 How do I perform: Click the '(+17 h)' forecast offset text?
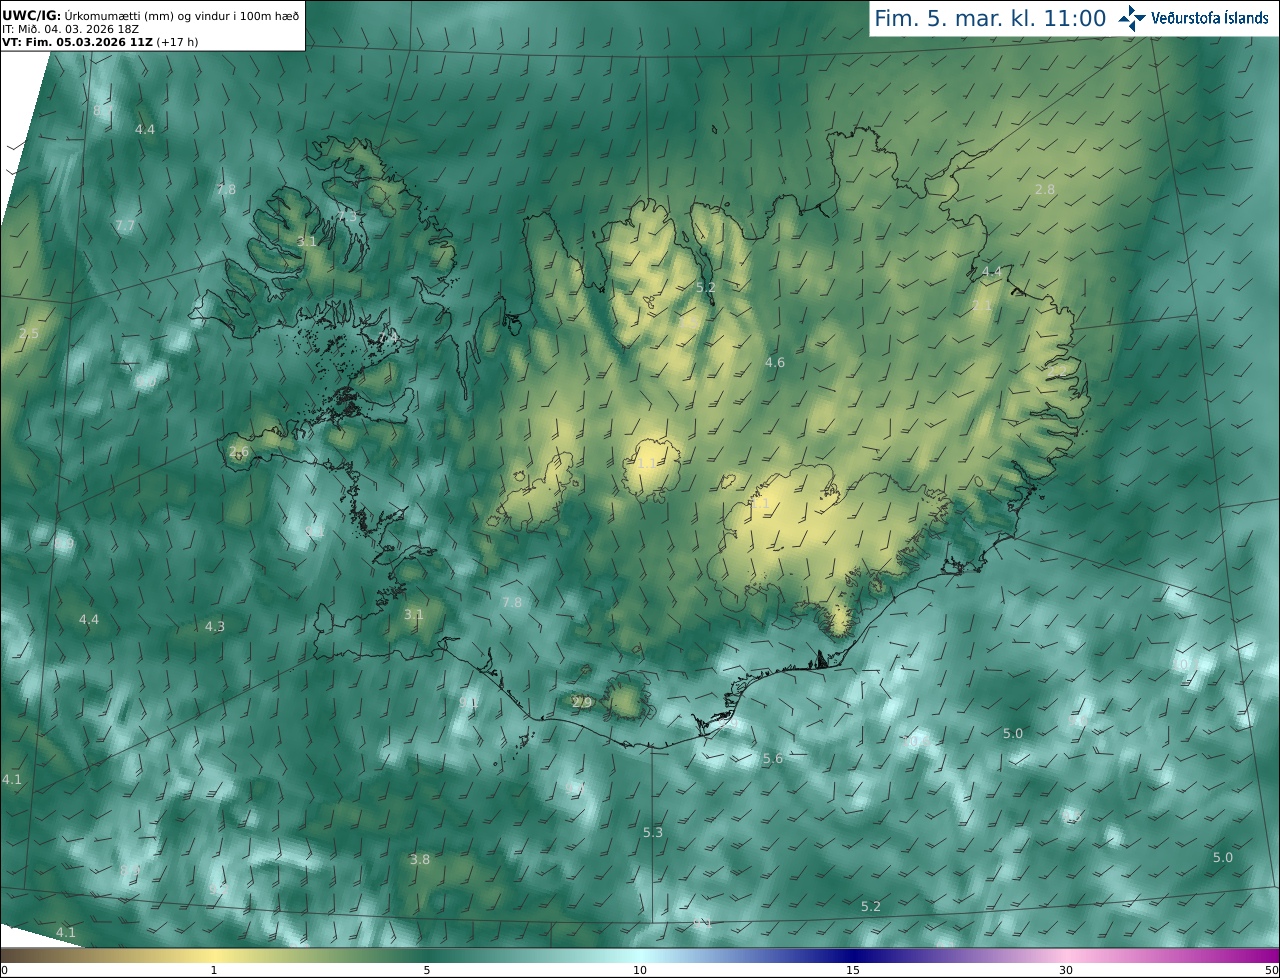coord(178,42)
